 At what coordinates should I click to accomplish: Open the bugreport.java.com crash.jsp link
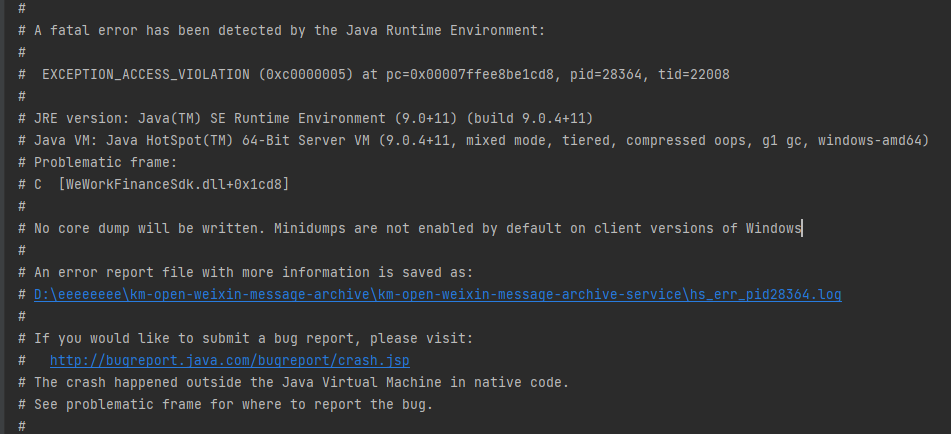tap(229, 361)
